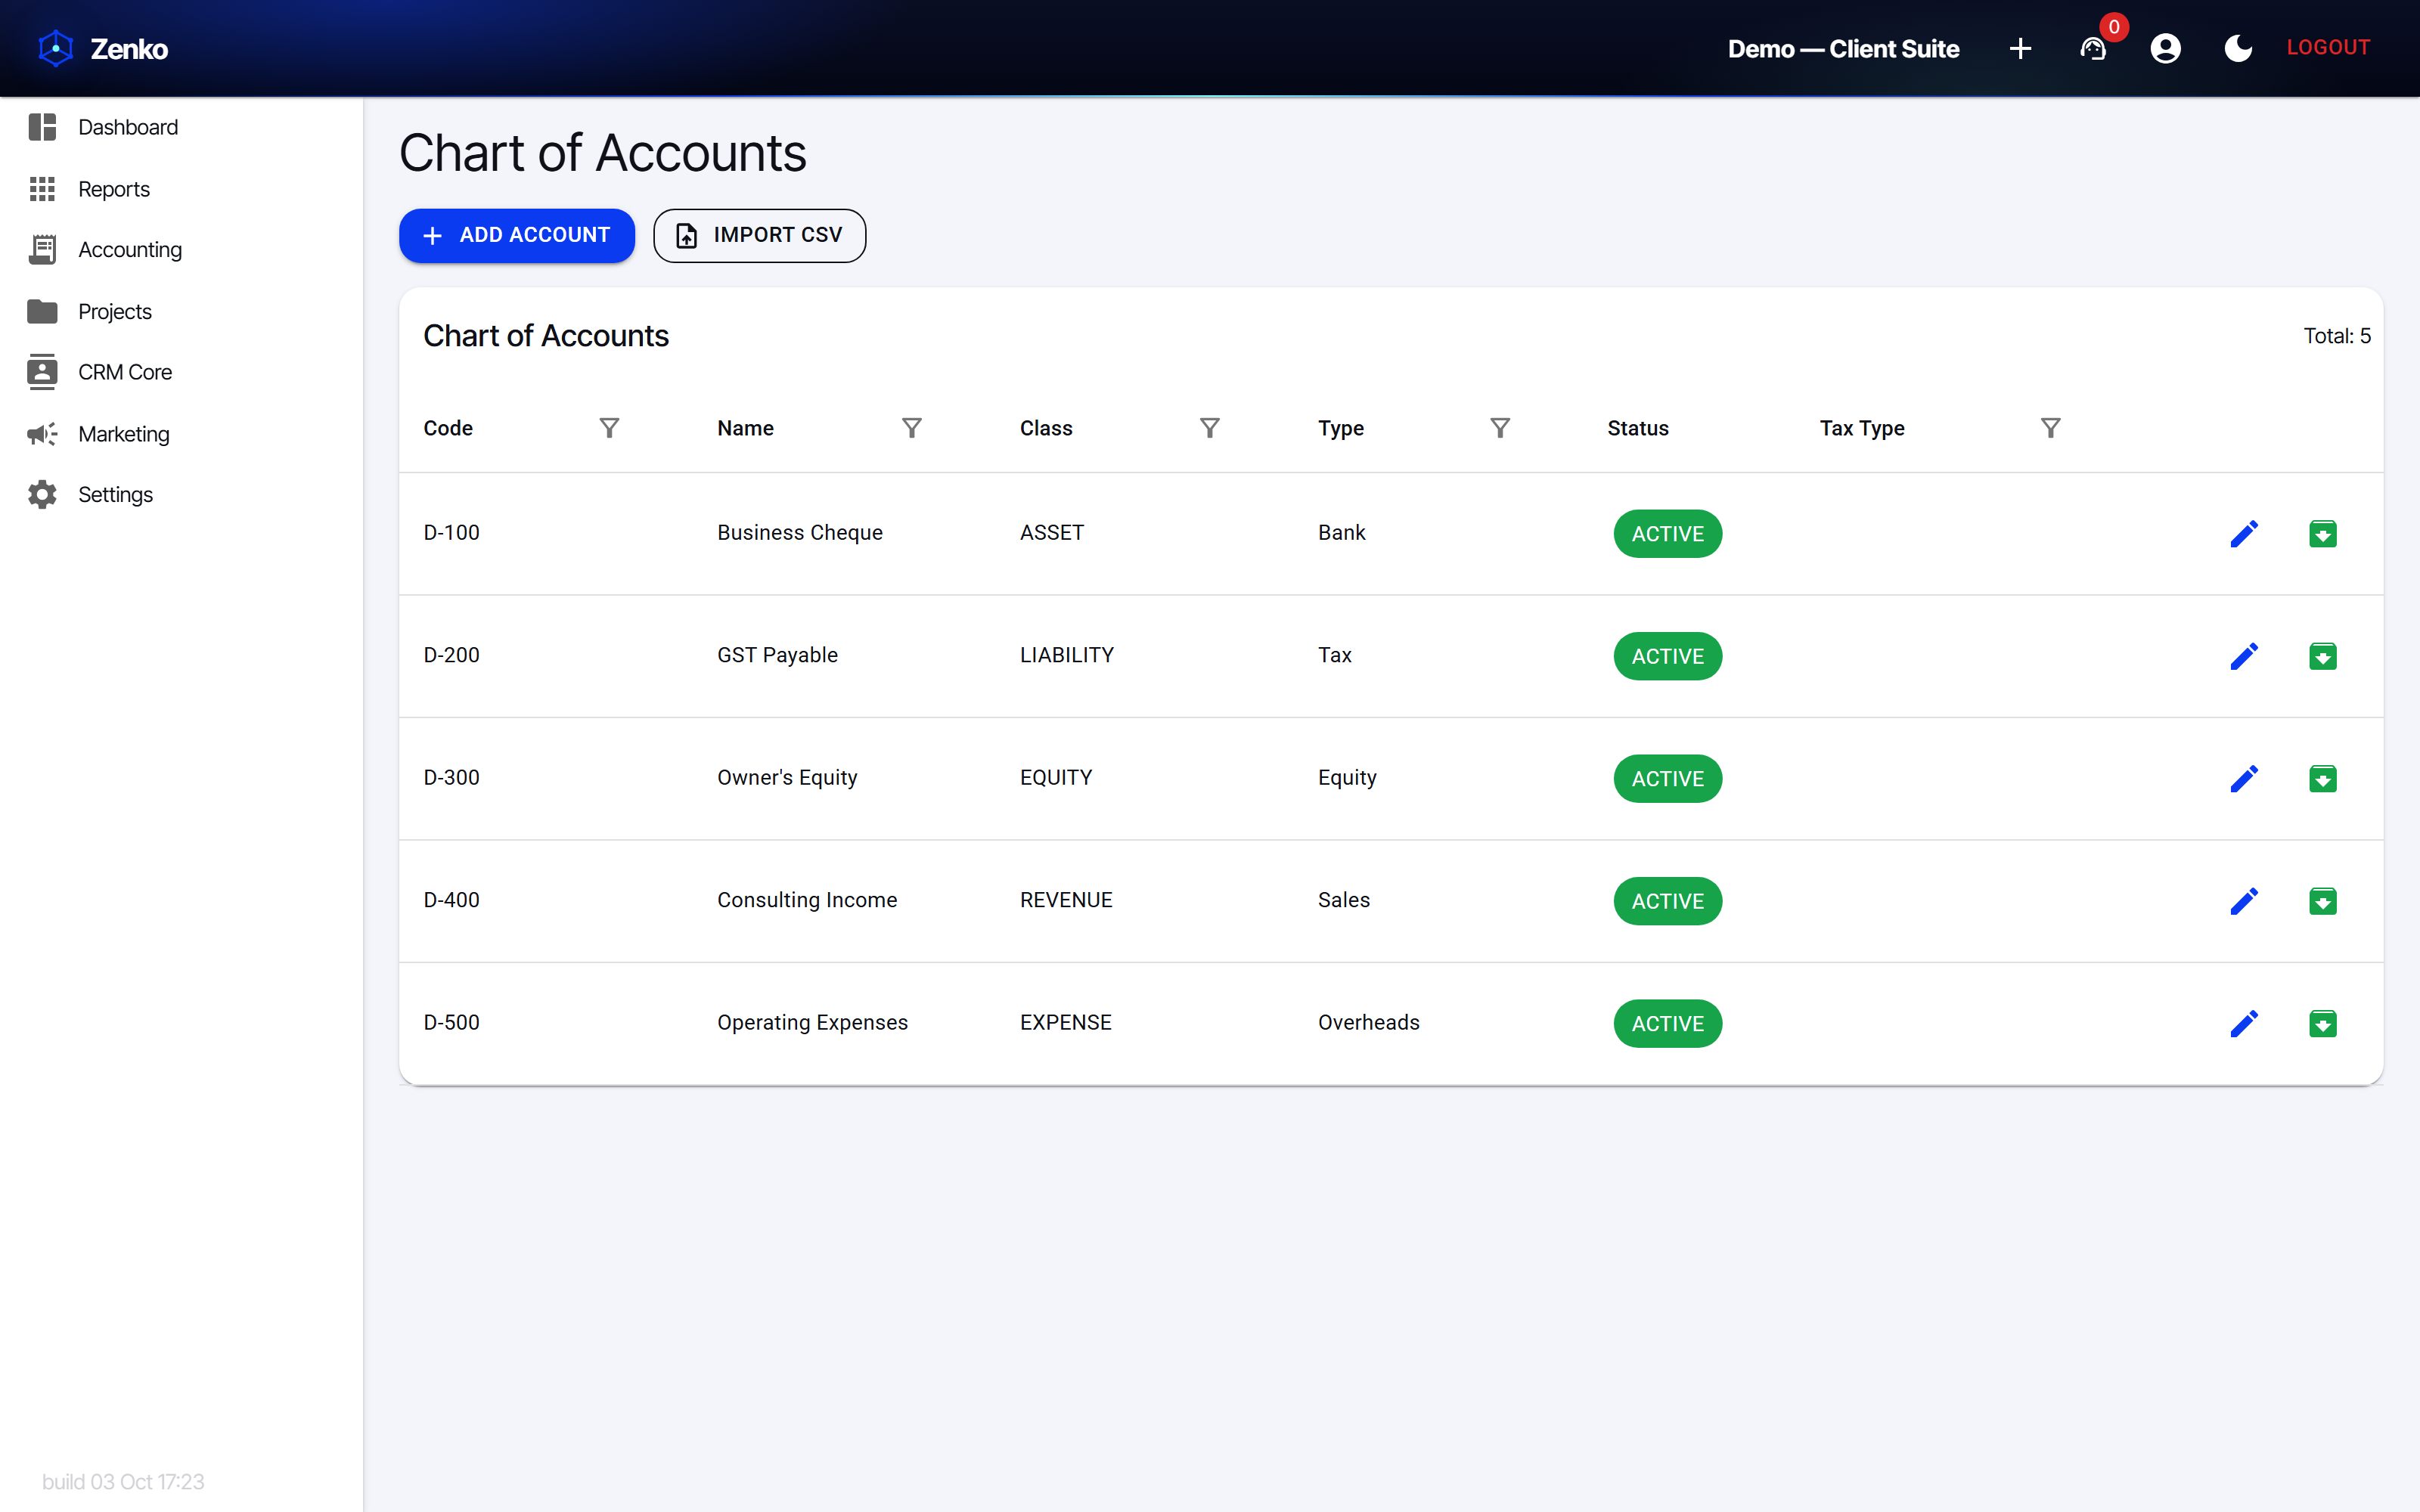Click the LIABILITY class cell

[1067, 655]
